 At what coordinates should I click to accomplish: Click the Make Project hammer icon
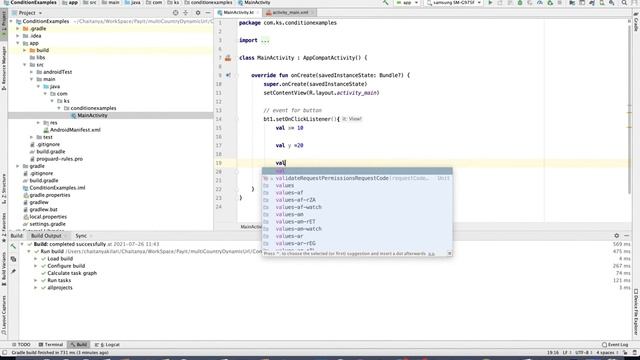click(385, 2)
